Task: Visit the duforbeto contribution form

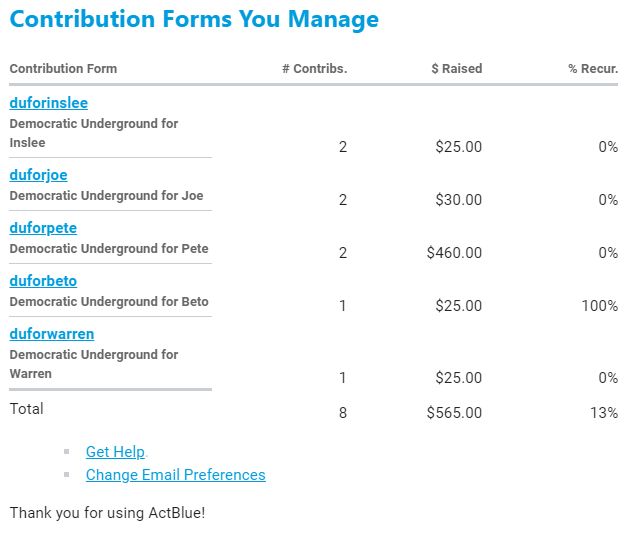Action: pyautogui.click(x=43, y=281)
